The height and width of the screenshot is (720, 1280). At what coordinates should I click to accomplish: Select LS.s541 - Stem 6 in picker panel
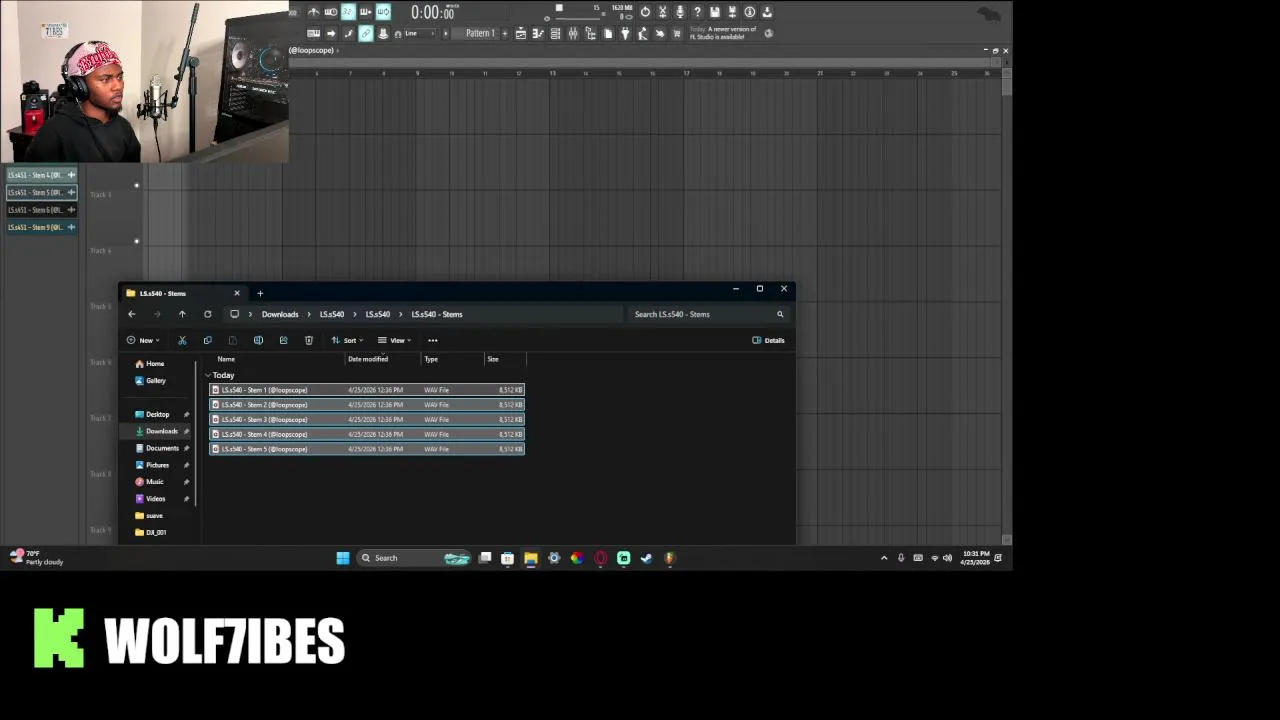(42, 210)
